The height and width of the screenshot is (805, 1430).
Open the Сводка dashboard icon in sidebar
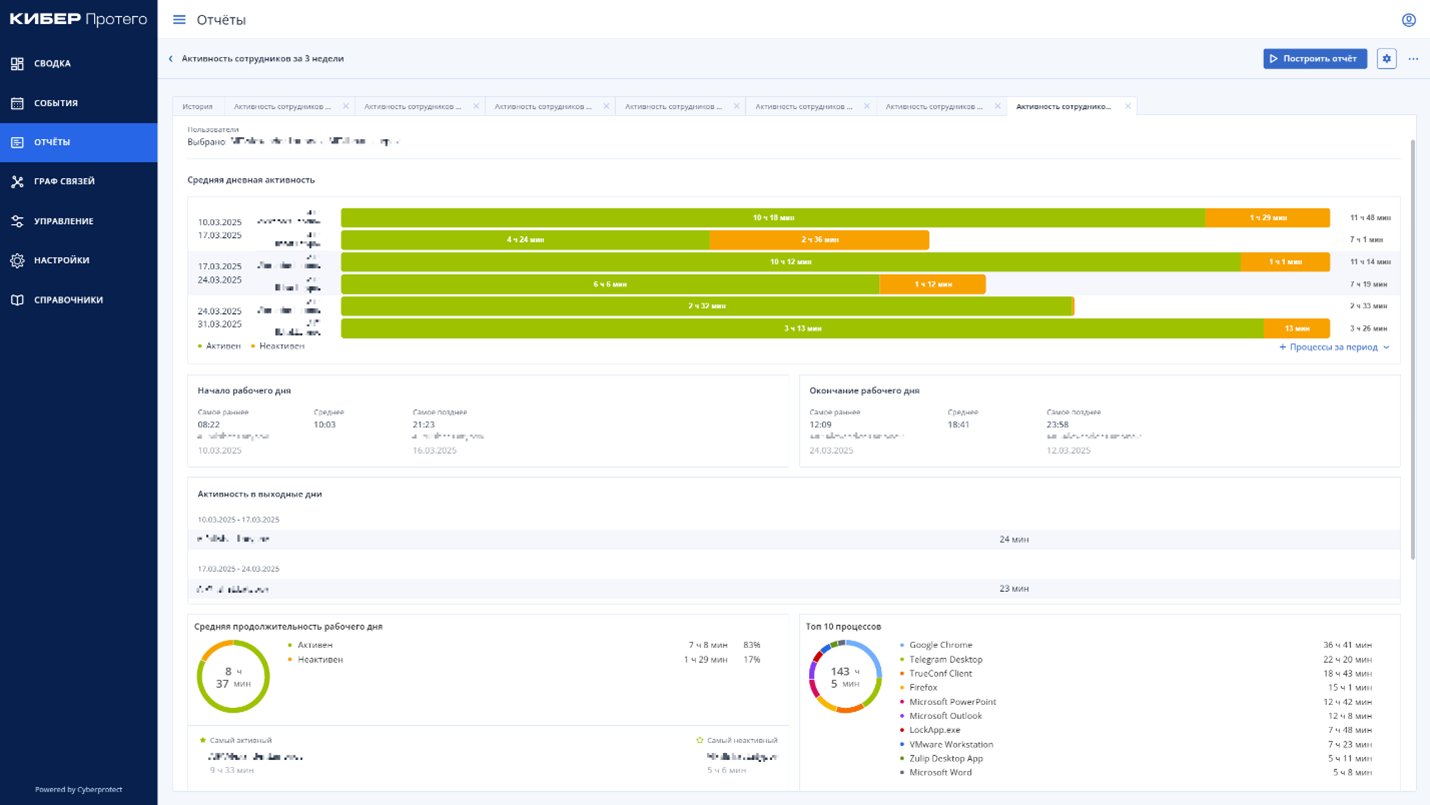[x=17, y=64]
